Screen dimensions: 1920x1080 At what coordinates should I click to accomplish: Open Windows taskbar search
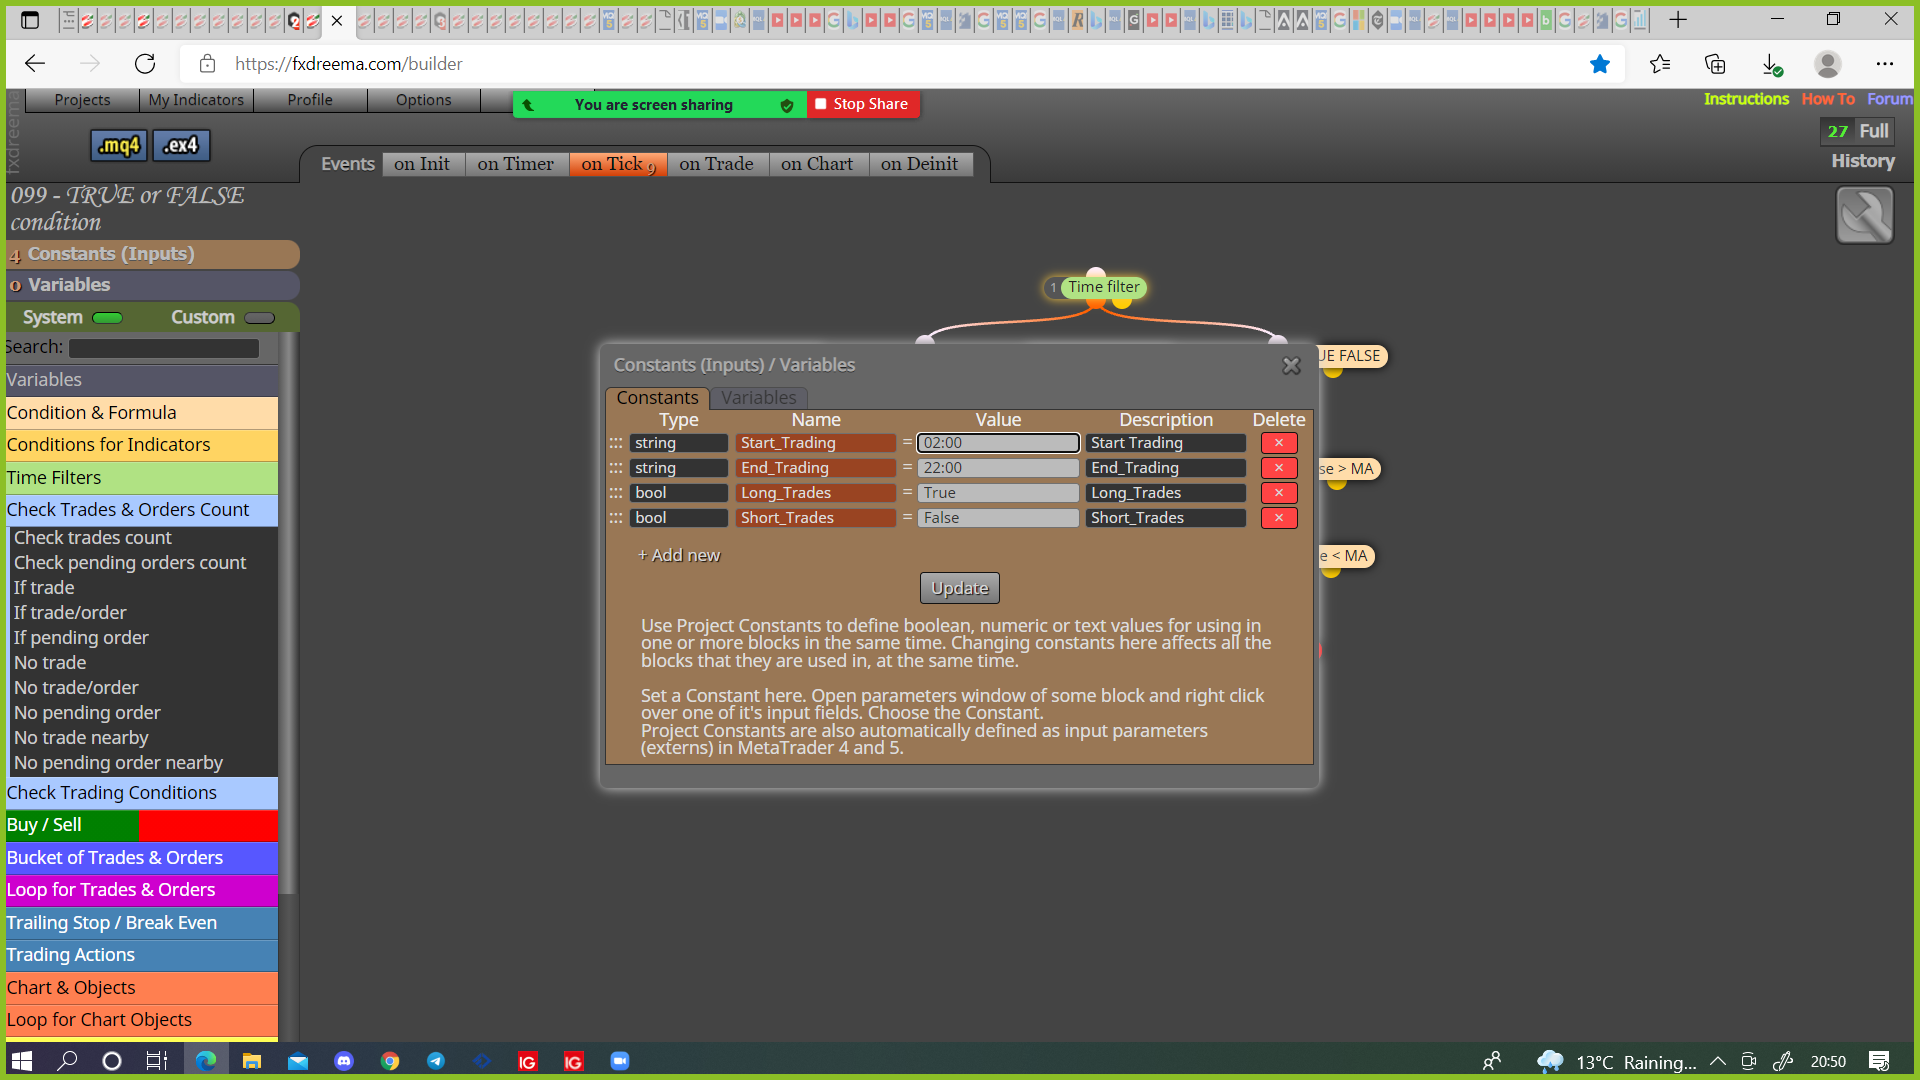tap(67, 1061)
